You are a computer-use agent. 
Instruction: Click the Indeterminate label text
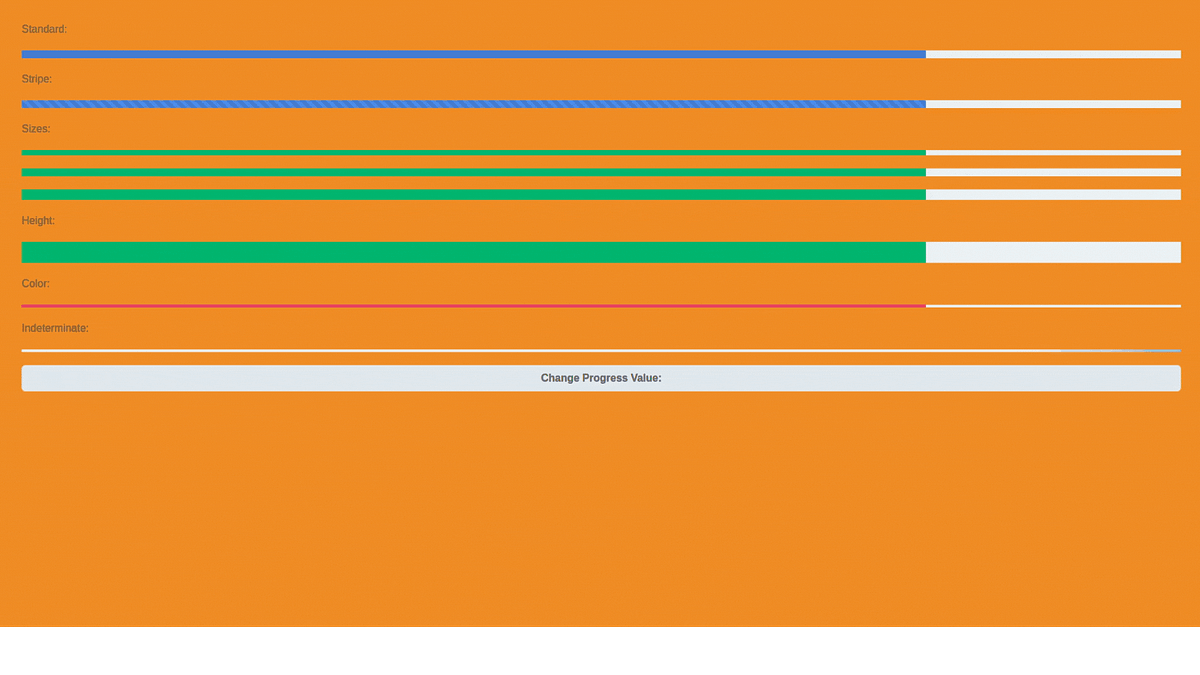pyautogui.click(x=55, y=327)
